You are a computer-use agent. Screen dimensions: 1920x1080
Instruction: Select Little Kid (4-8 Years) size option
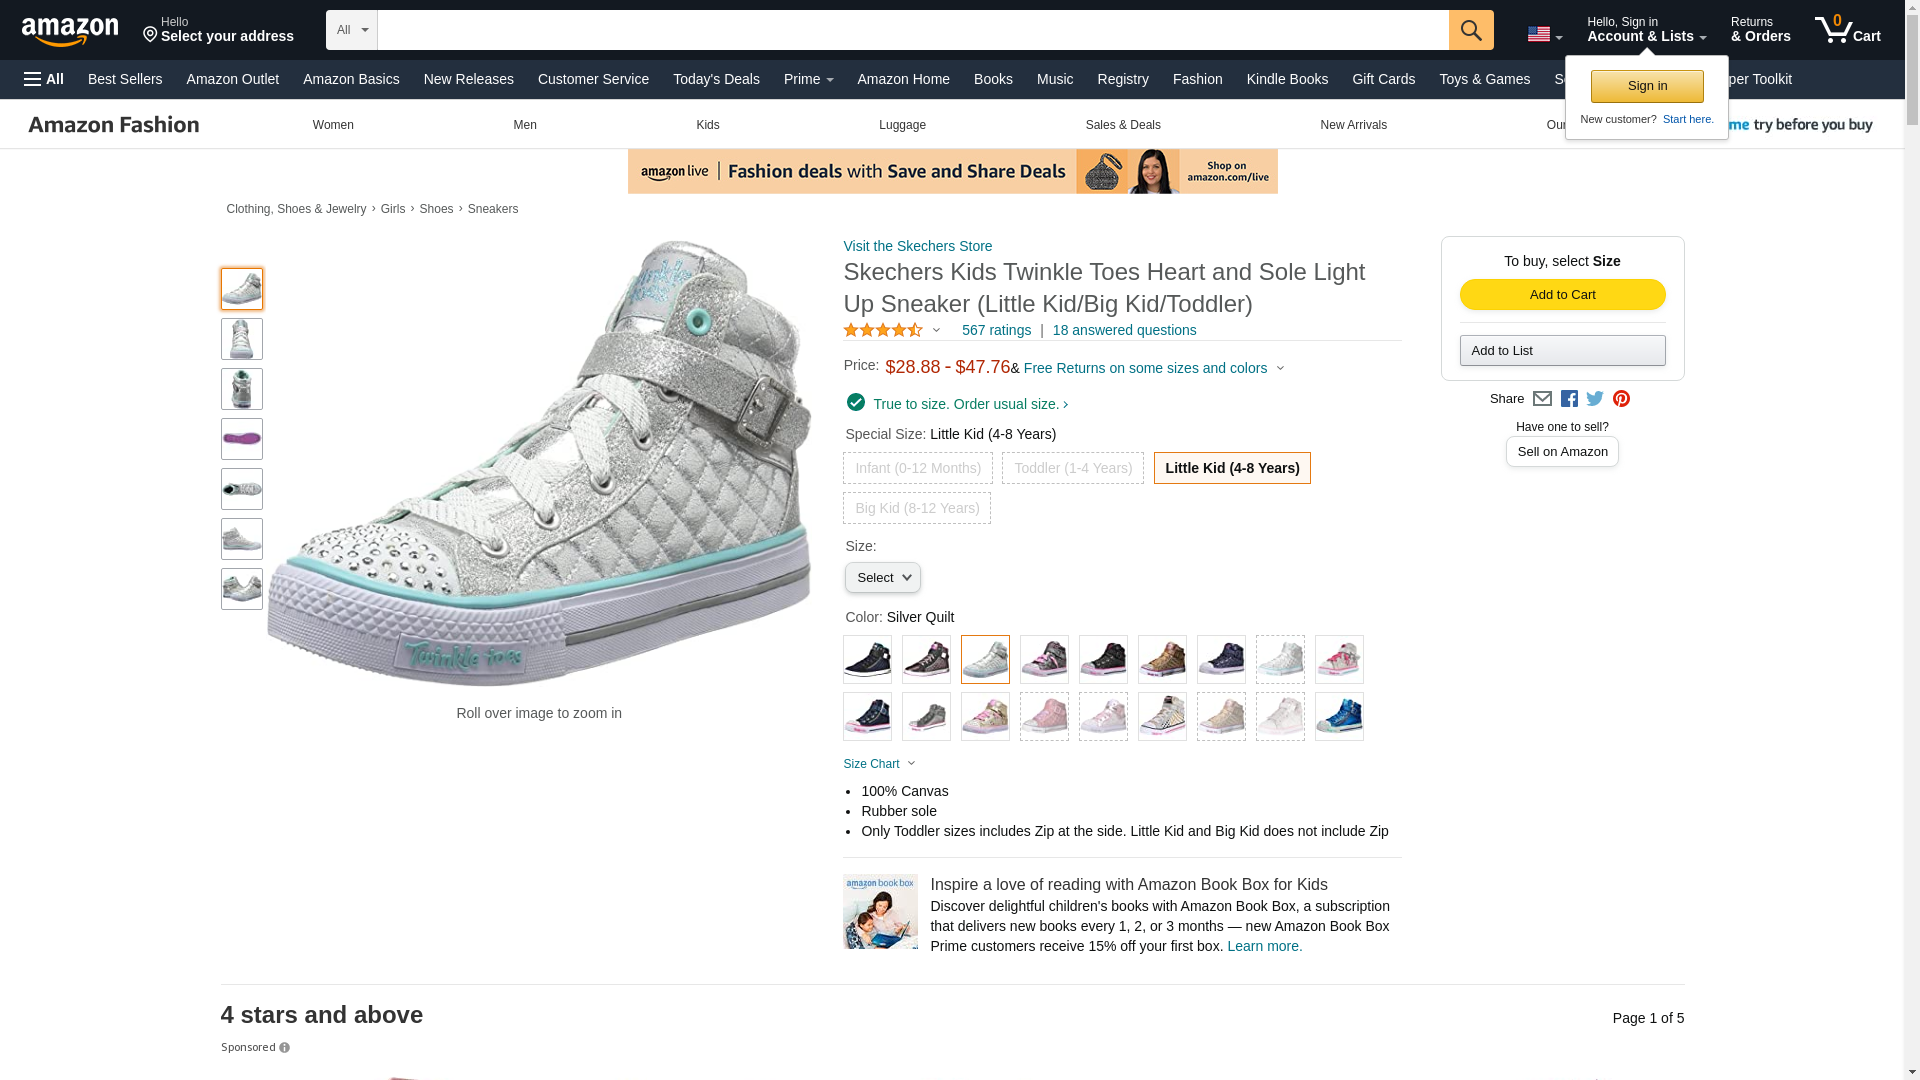(x=1231, y=468)
